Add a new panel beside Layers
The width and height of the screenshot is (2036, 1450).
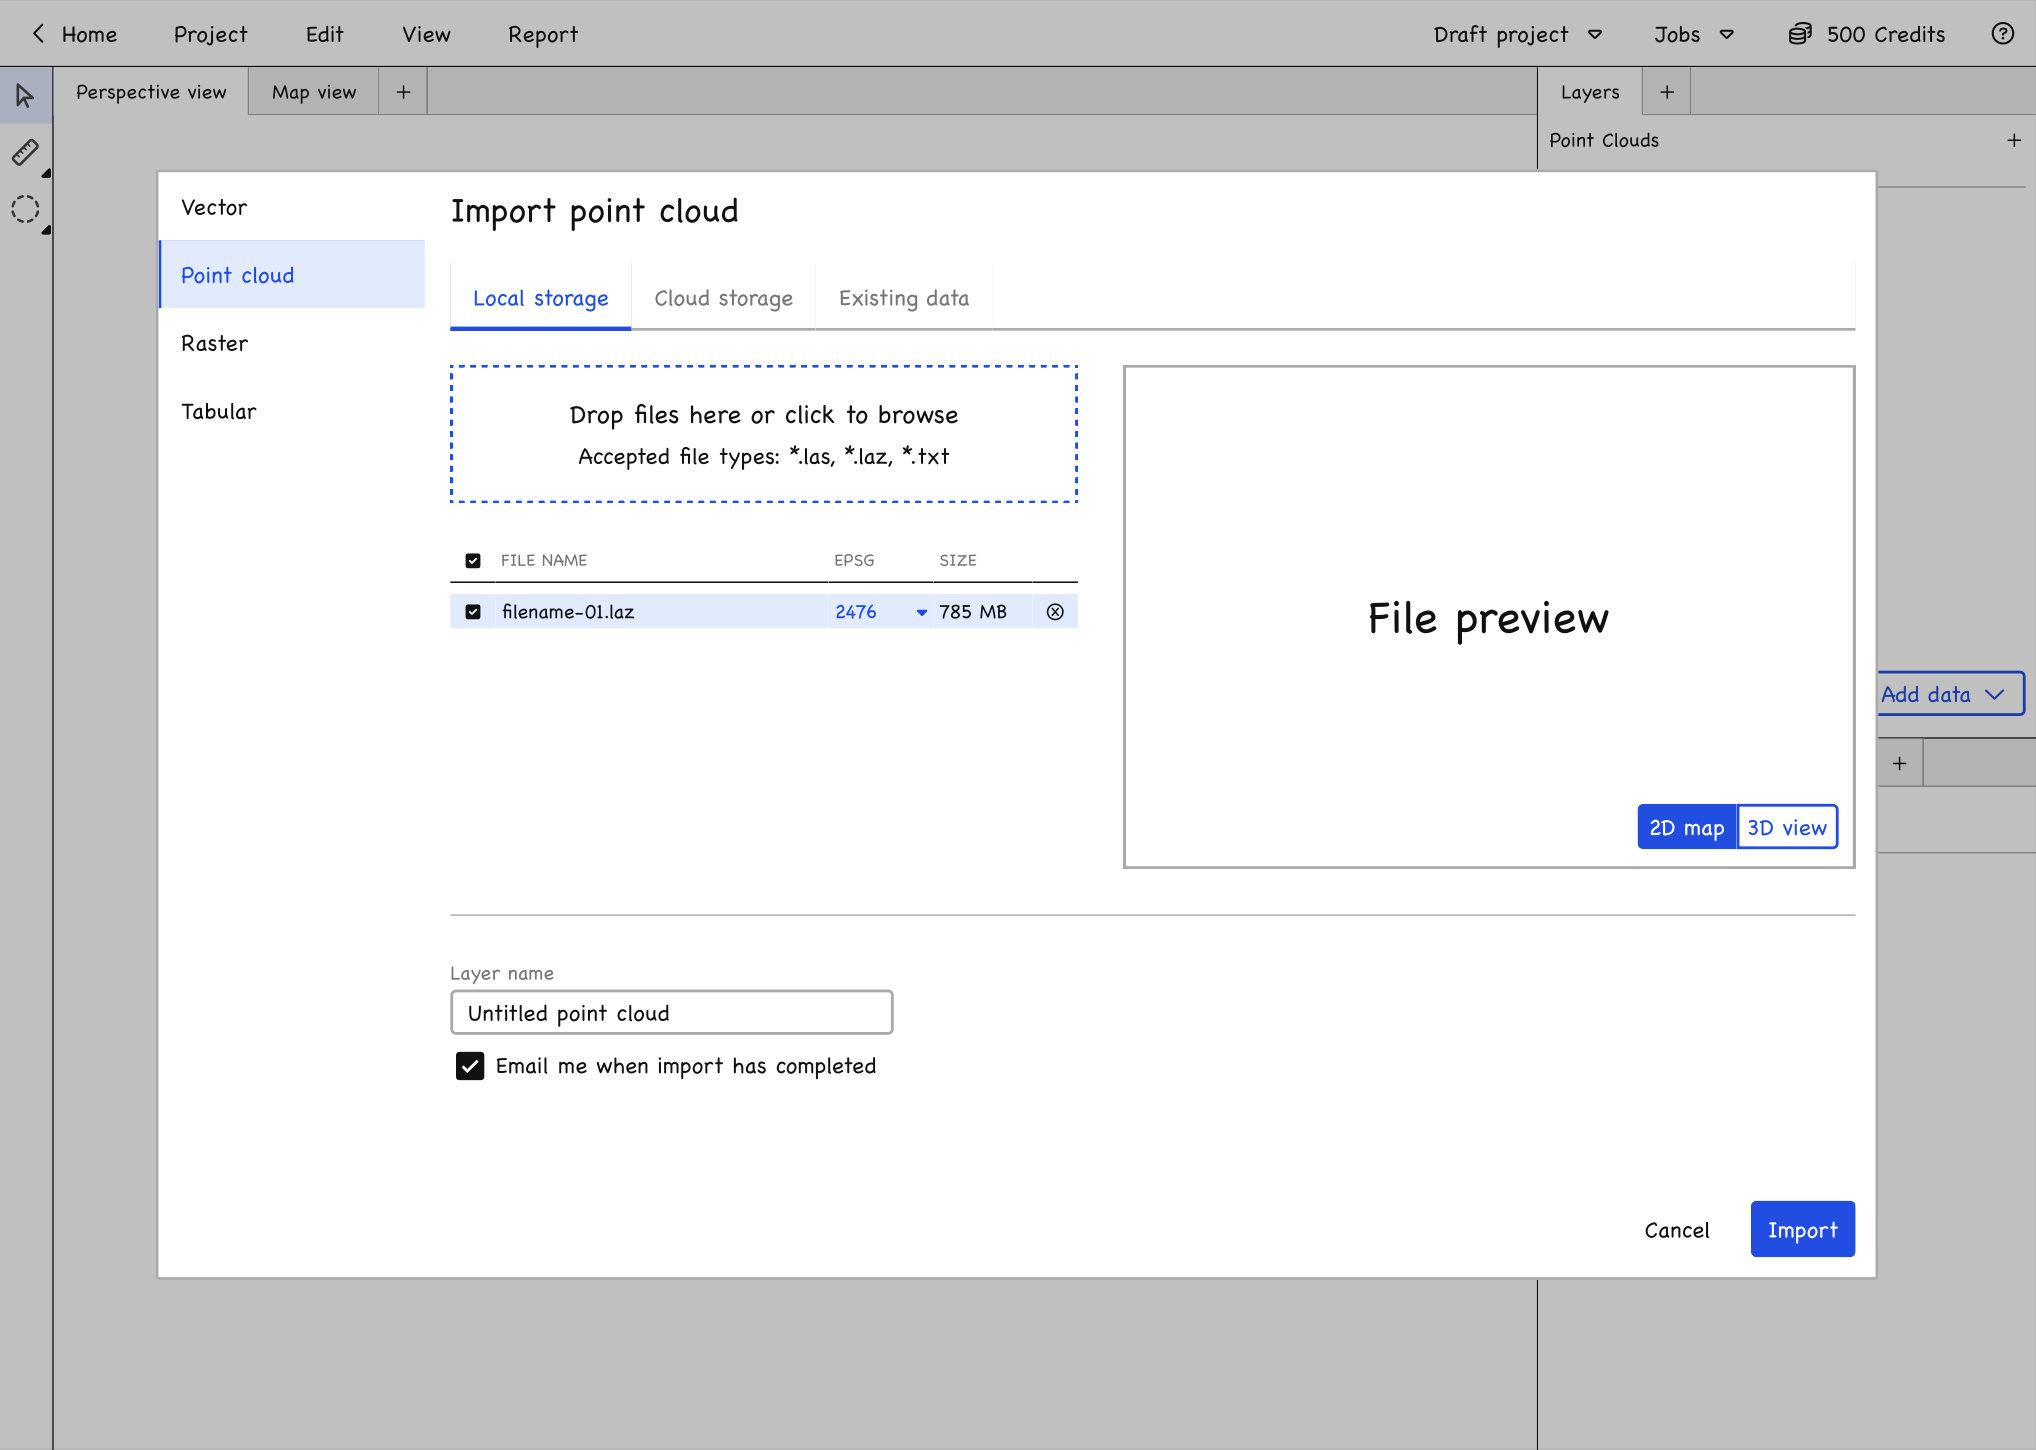[1666, 92]
